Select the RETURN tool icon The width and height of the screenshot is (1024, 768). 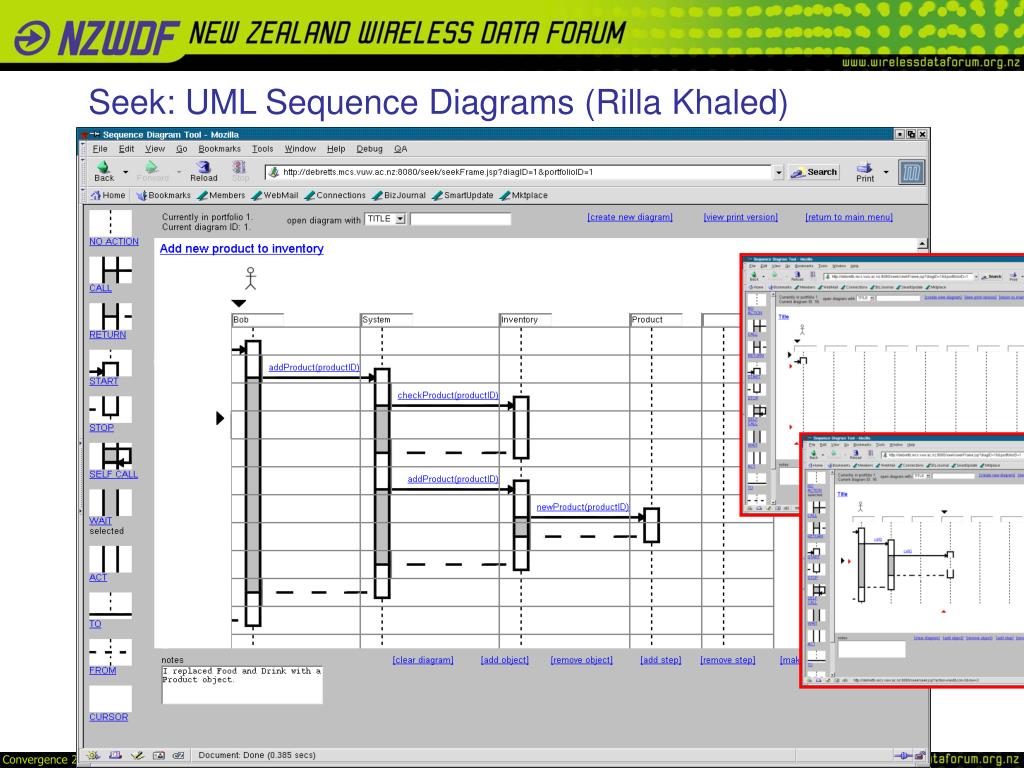(110, 316)
